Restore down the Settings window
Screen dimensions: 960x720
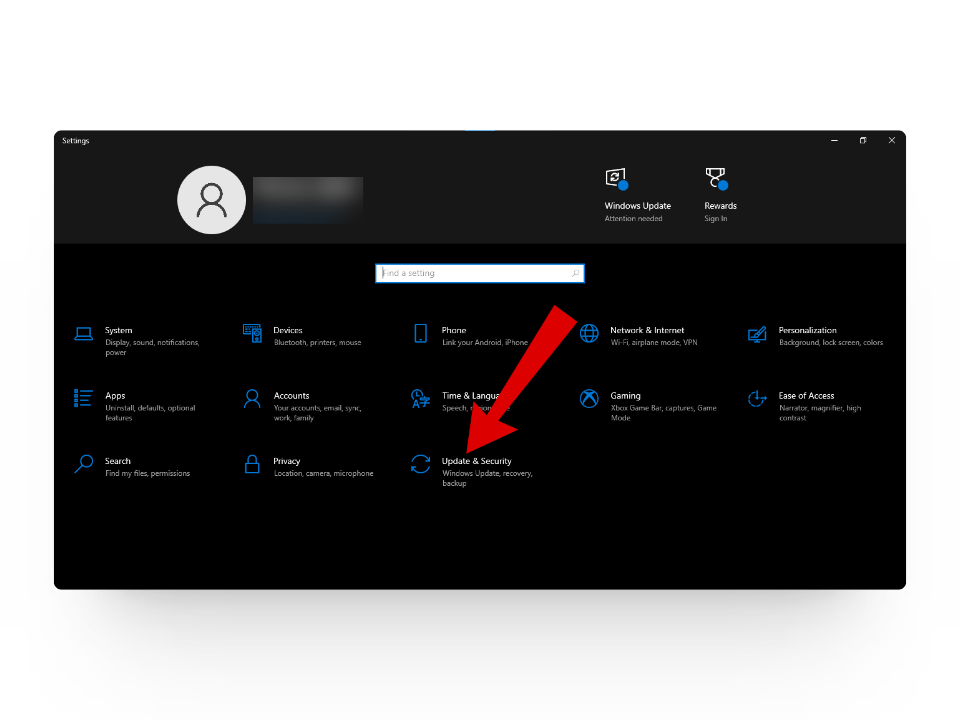pyautogui.click(x=863, y=140)
